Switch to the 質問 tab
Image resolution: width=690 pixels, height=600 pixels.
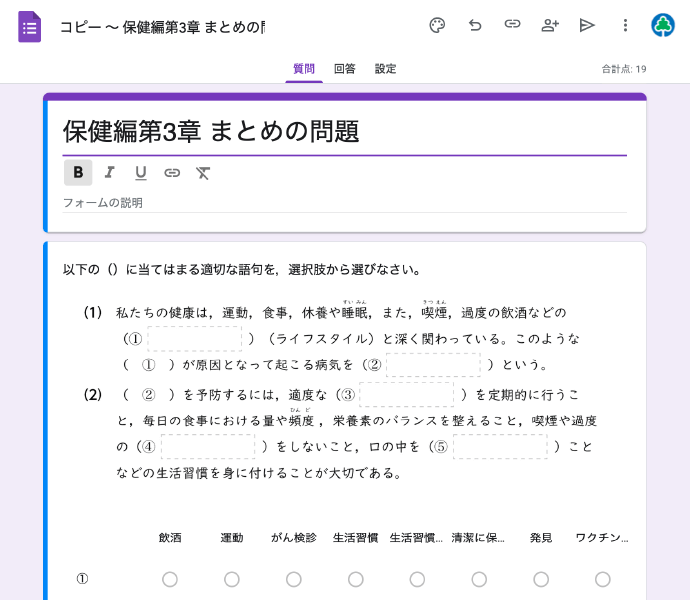[304, 69]
